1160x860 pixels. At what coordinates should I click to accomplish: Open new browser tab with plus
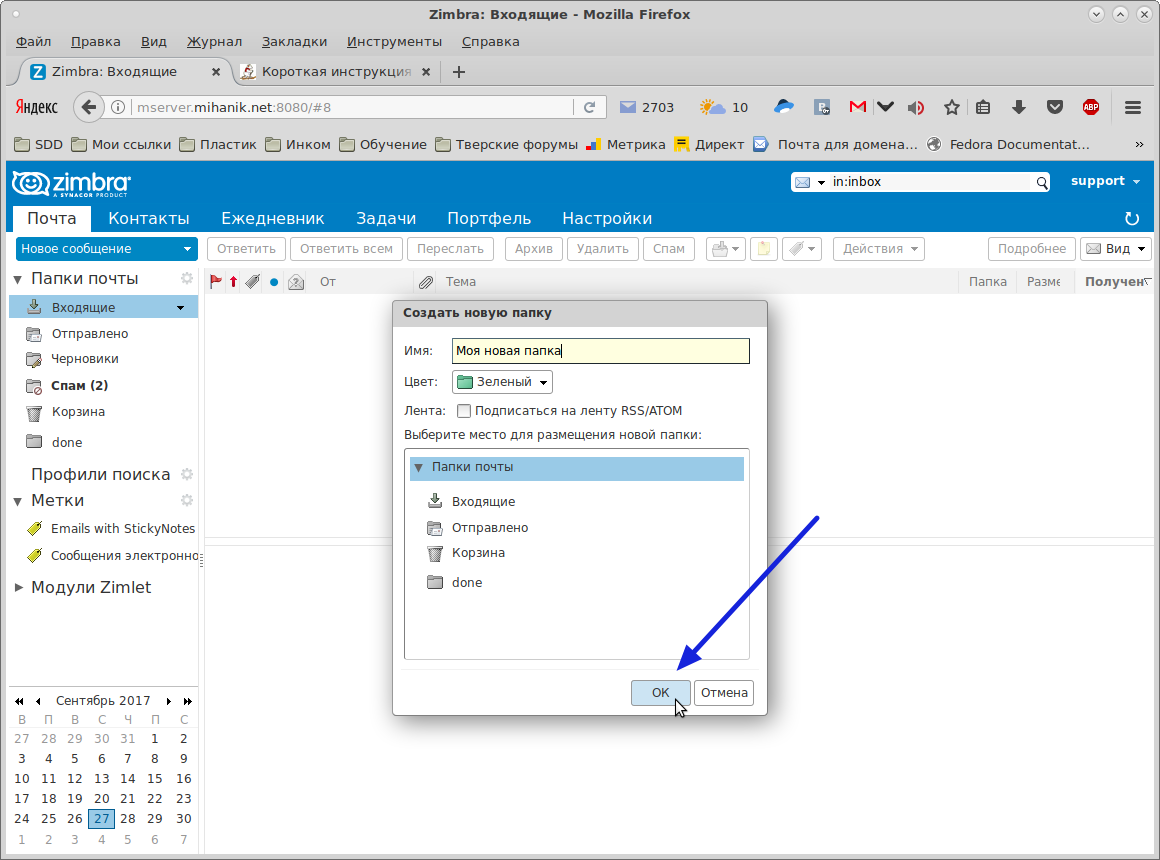click(459, 72)
